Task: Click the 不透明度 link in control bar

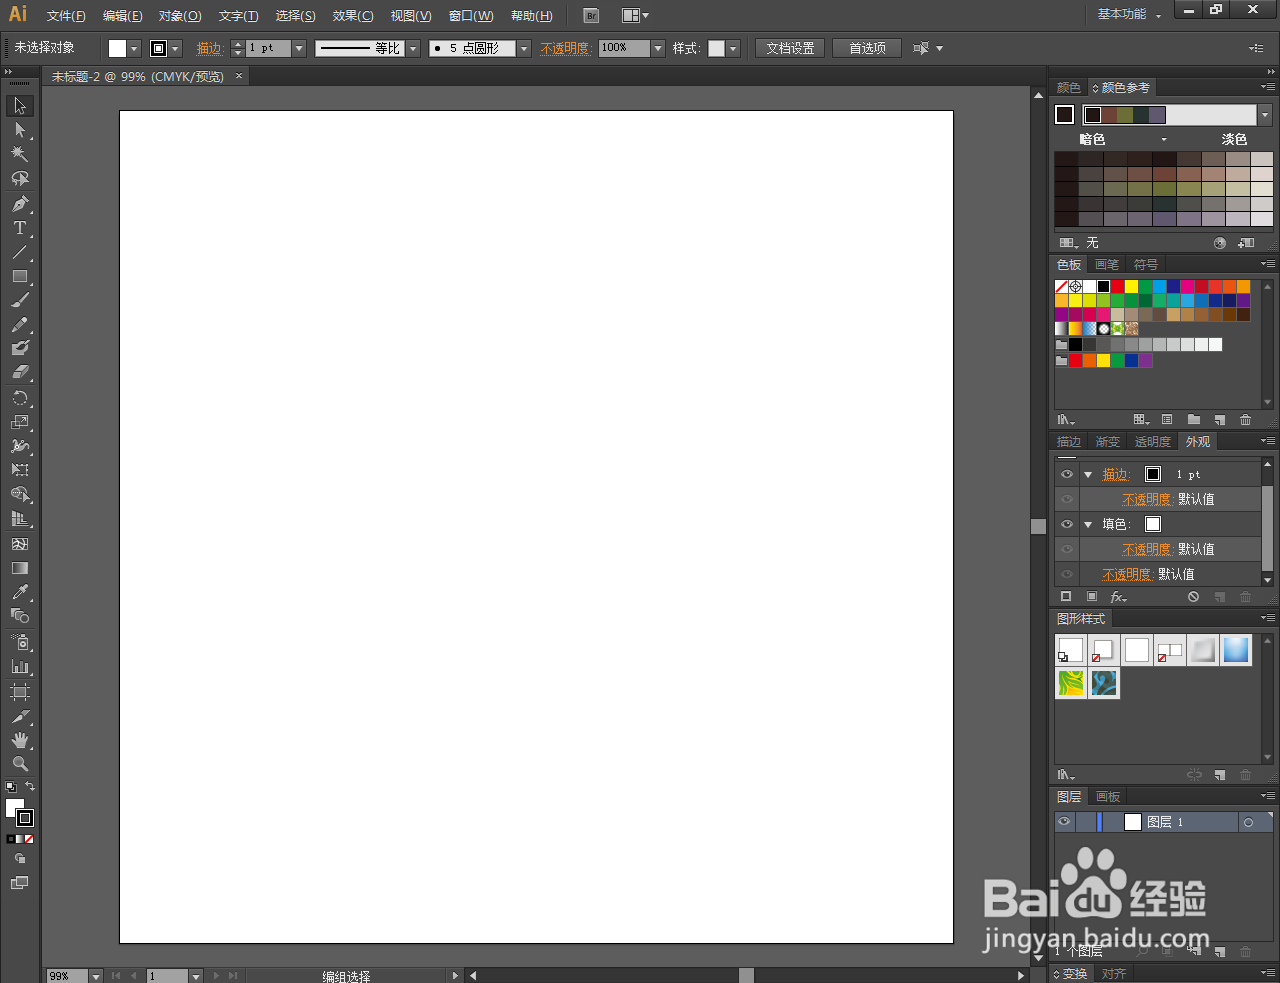Action: tap(565, 48)
